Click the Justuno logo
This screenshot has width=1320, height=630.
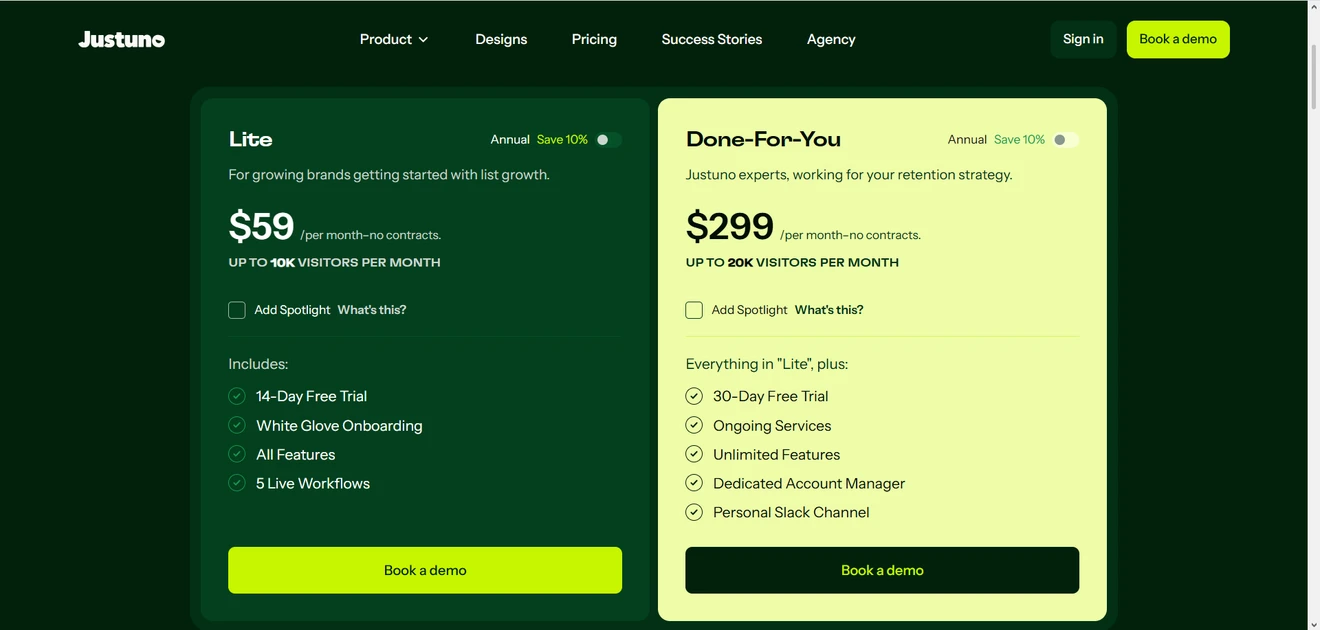click(x=122, y=39)
